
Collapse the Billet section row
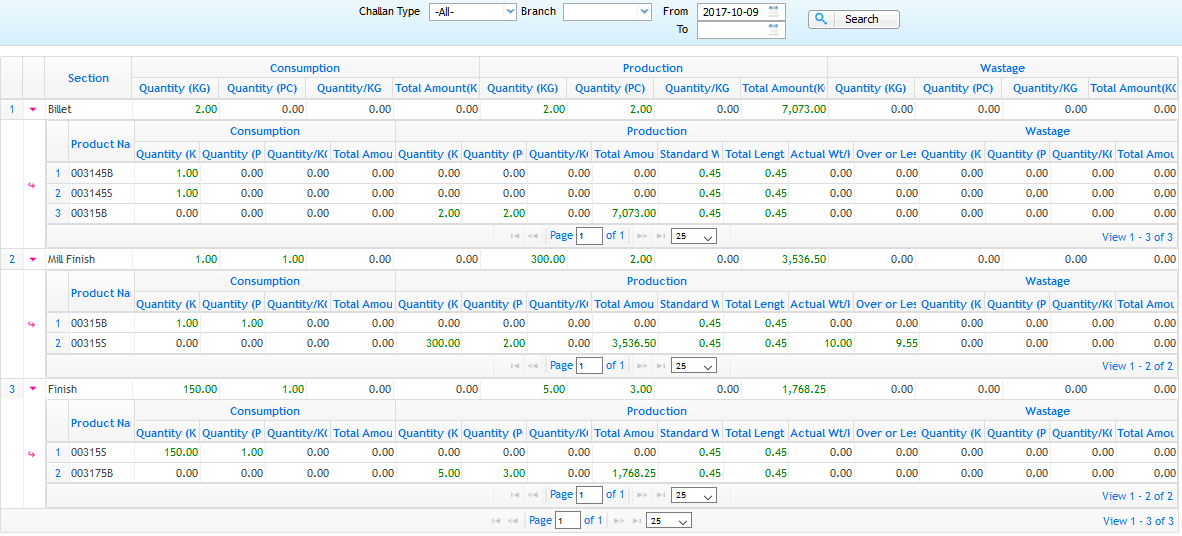coord(32,109)
